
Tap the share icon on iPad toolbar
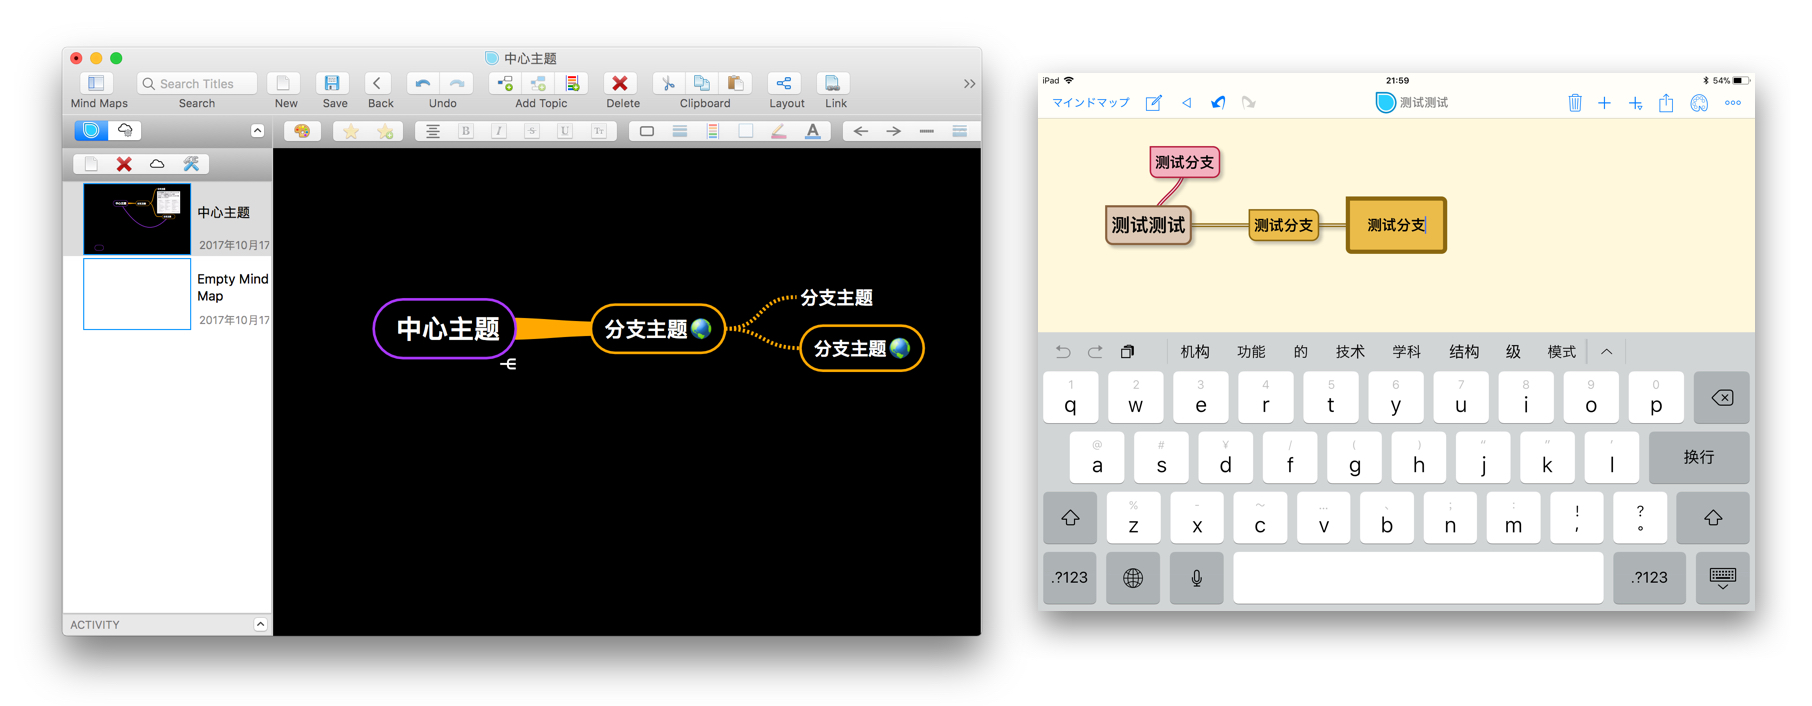1666,103
